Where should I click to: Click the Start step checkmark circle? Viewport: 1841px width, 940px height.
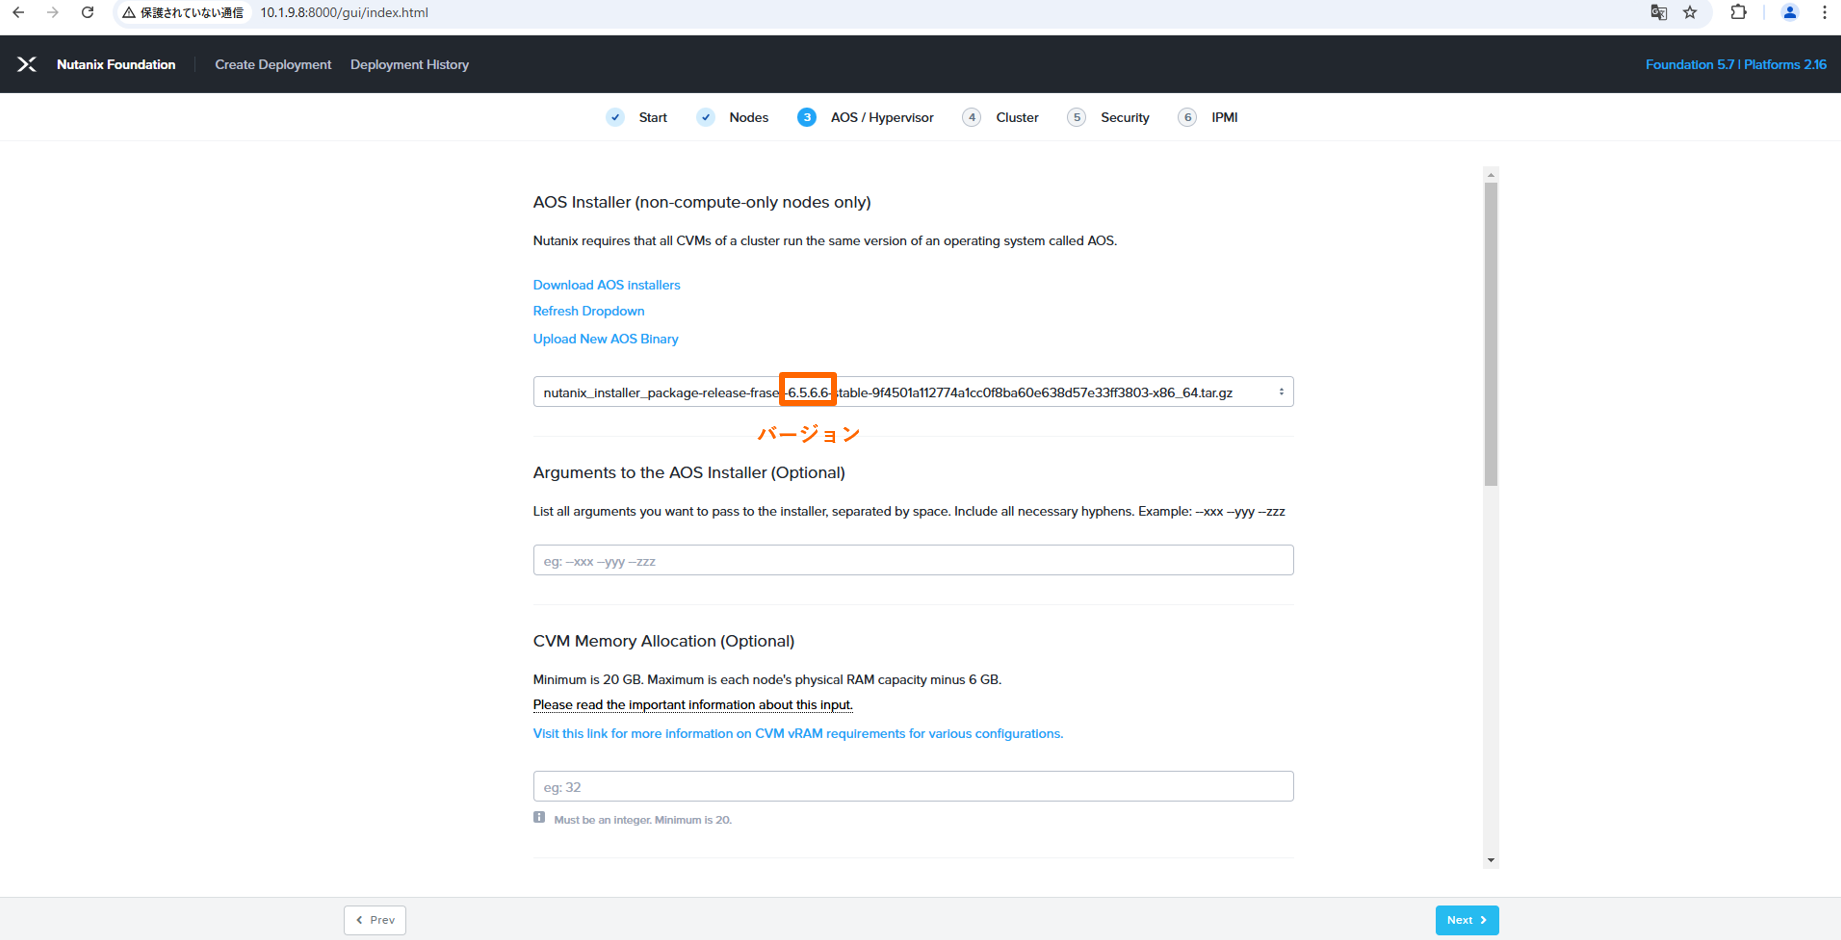coord(615,117)
